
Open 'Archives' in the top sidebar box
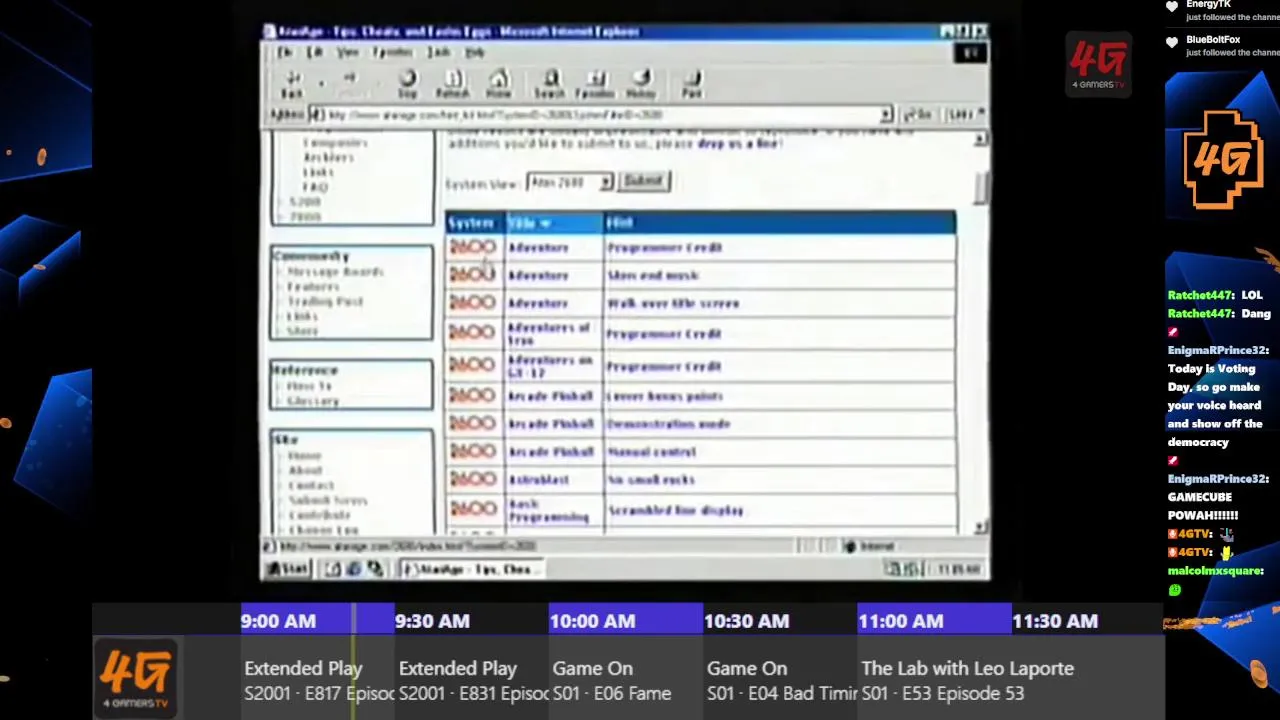coord(328,157)
